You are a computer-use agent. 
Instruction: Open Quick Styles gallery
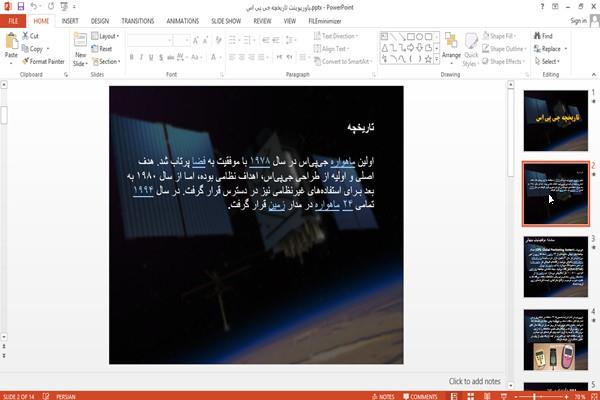pyautogui.click(x=471, y=50)
